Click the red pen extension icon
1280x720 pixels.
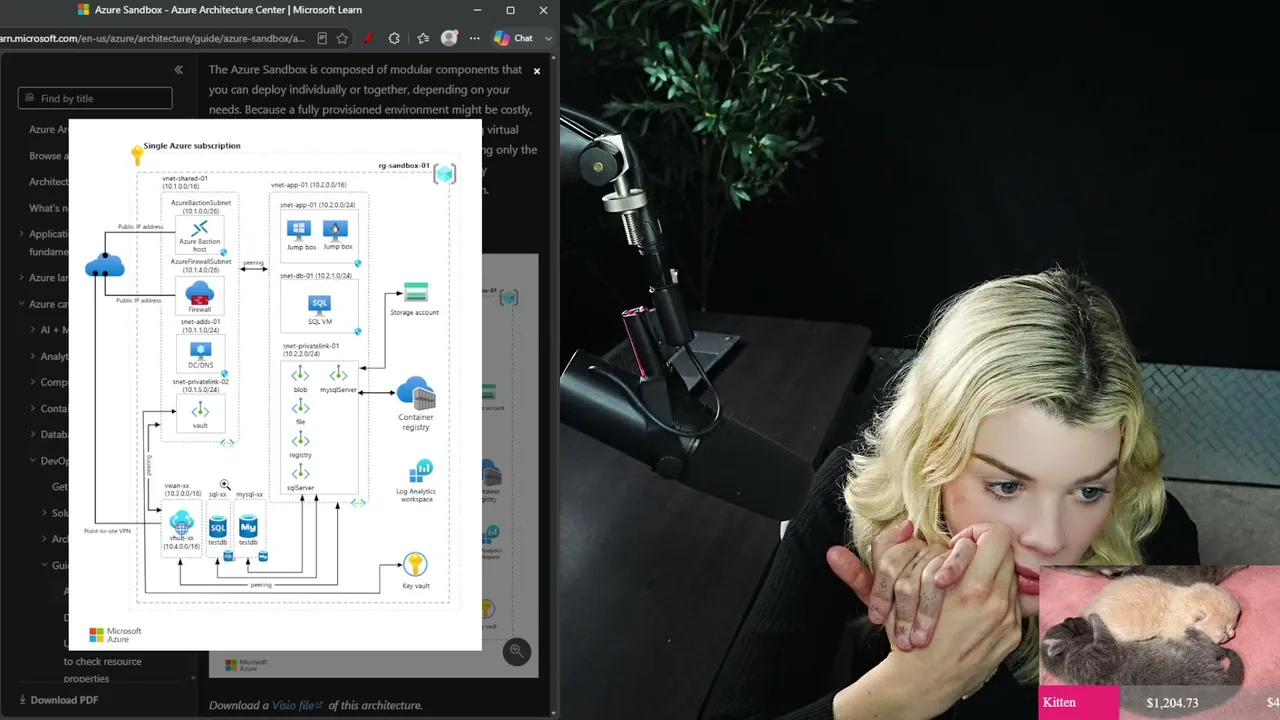tap(368, 38)
